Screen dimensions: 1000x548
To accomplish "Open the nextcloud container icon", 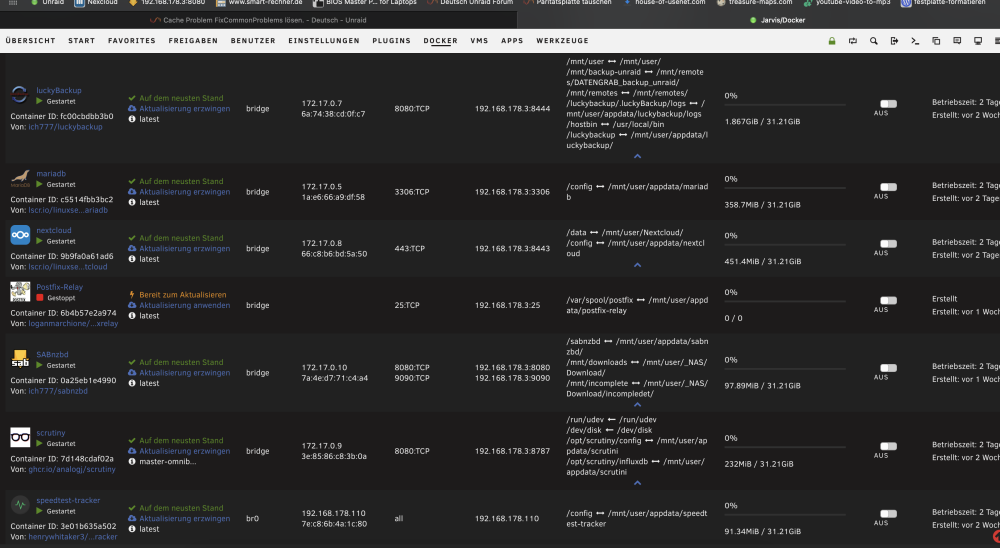I will 20,235.
